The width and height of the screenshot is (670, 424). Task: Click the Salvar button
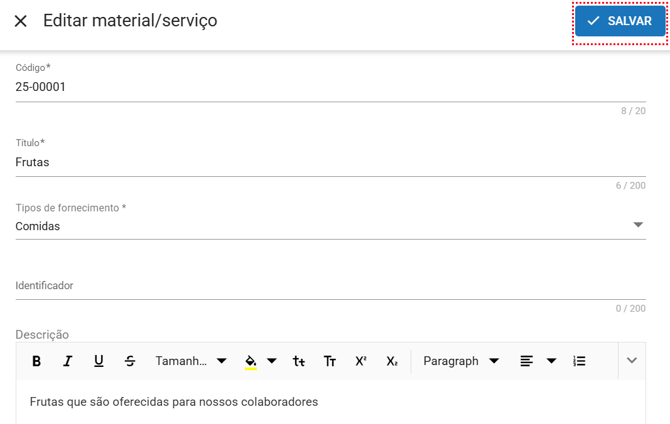(620, 21)
